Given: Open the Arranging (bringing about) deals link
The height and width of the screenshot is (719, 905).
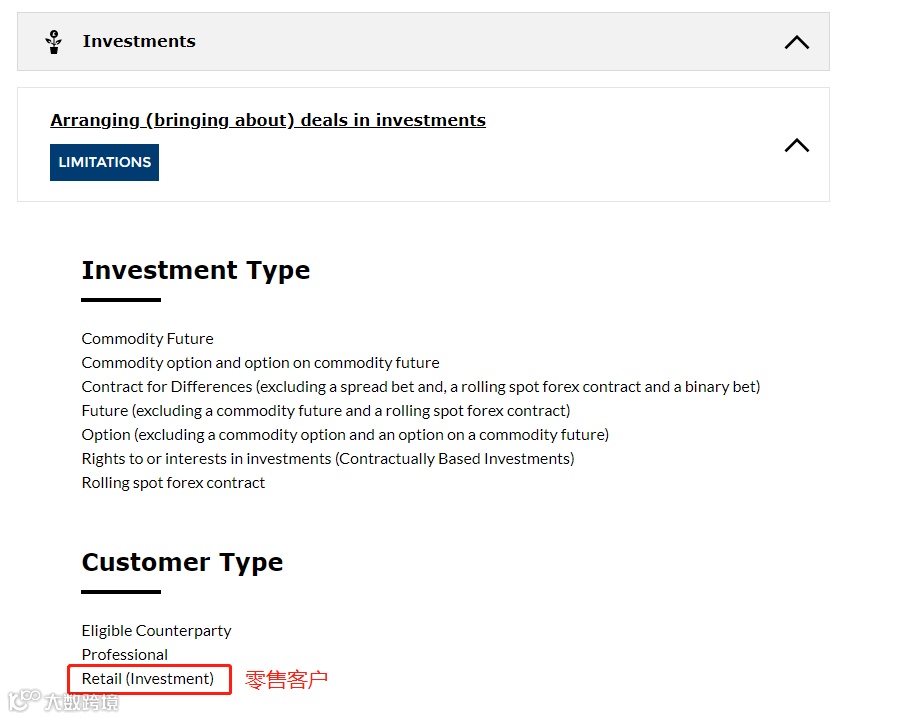Looking at the screenshot, I should click(268, 120).
